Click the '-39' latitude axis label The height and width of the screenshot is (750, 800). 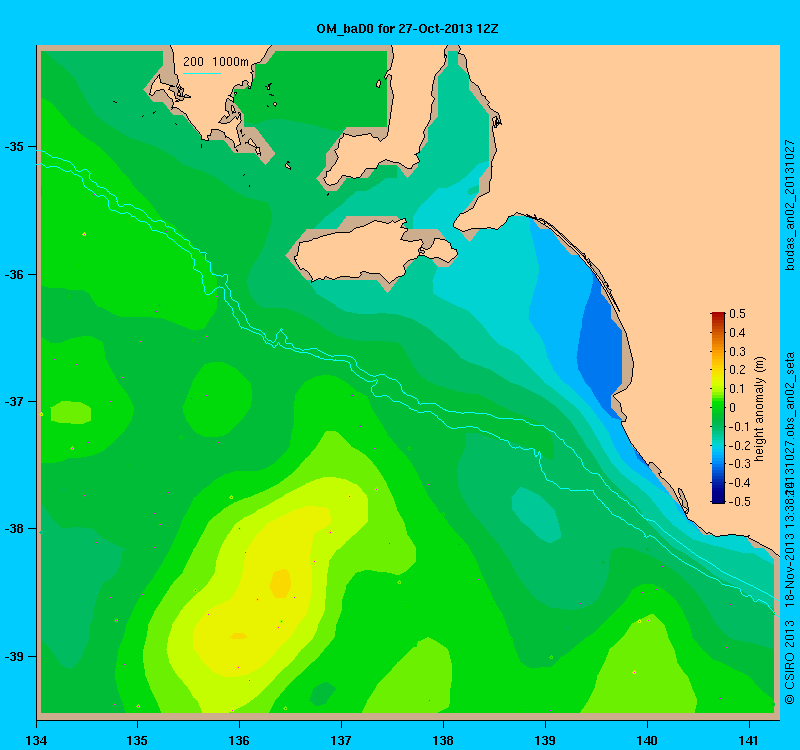[14, 656]
